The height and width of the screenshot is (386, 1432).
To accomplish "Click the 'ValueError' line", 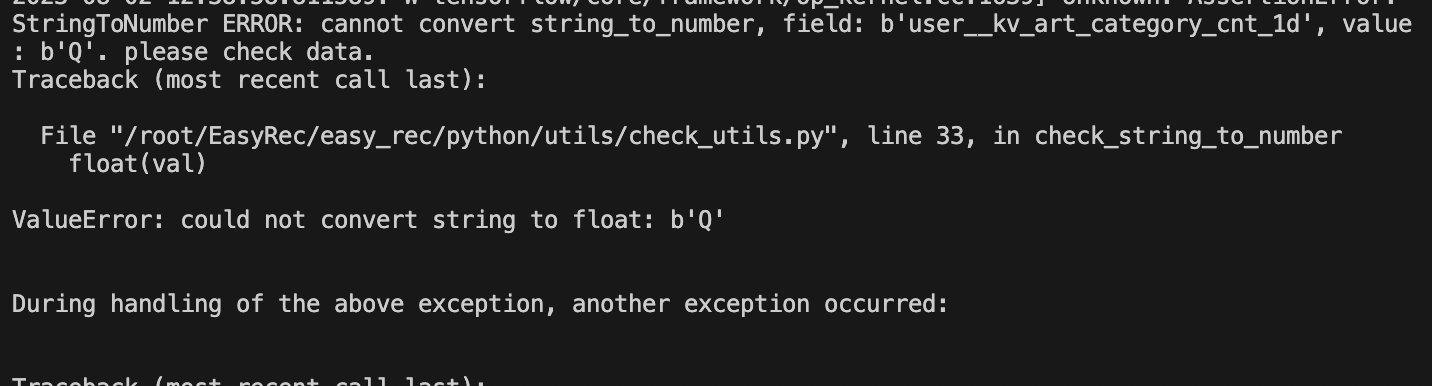I will tap(368, 220).
